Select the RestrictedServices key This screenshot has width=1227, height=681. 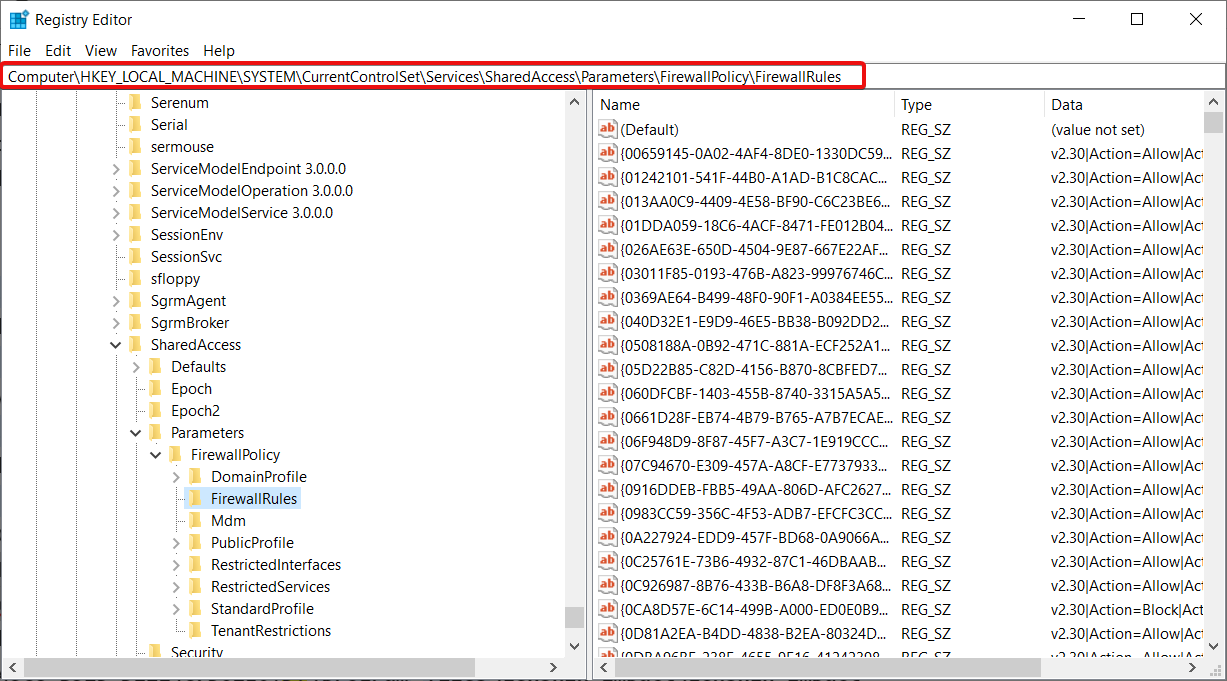(x=270, y=587)
